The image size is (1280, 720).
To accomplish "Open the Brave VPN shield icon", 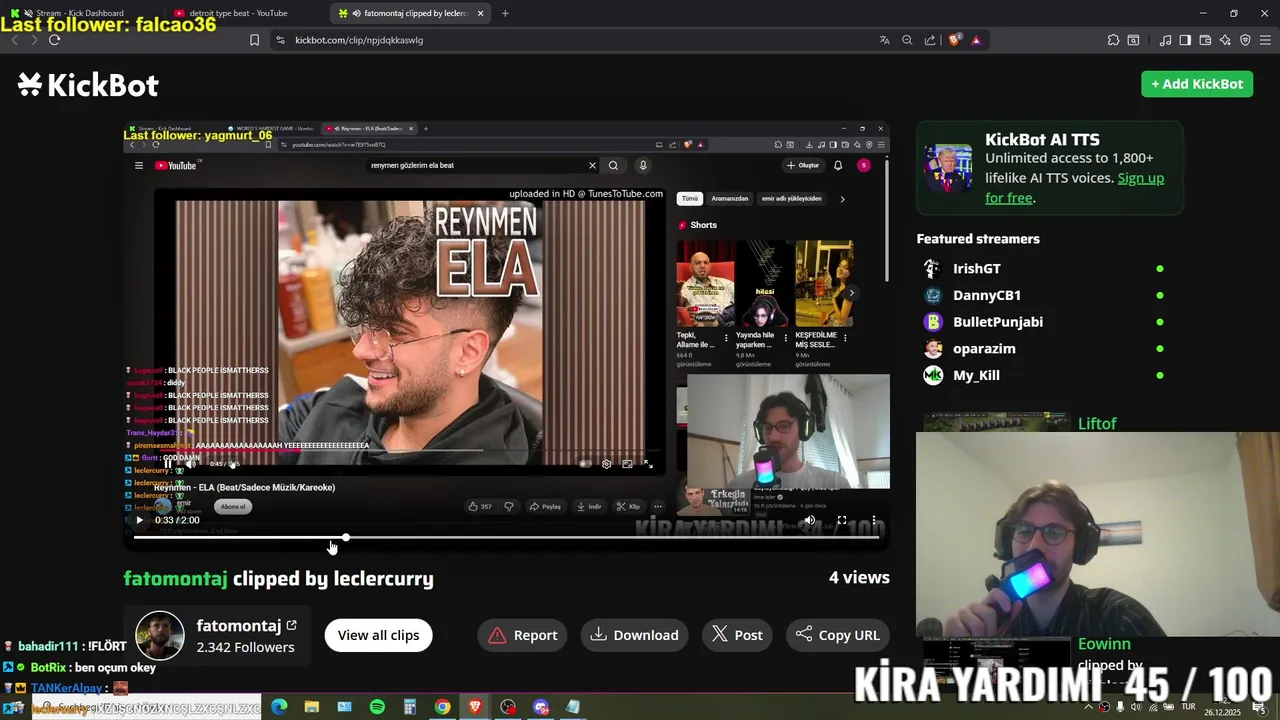I will pyautogui.click(x=1245, y=40).
